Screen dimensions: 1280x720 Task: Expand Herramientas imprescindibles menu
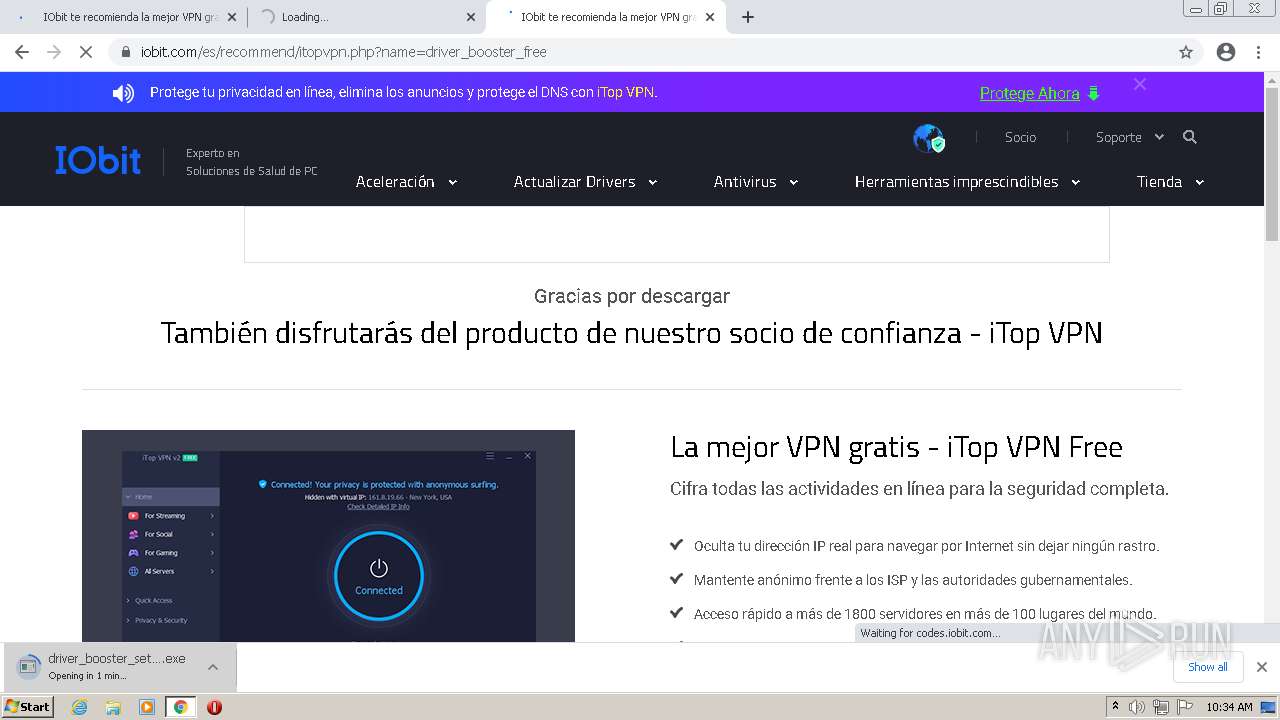[x=967, y=182]
